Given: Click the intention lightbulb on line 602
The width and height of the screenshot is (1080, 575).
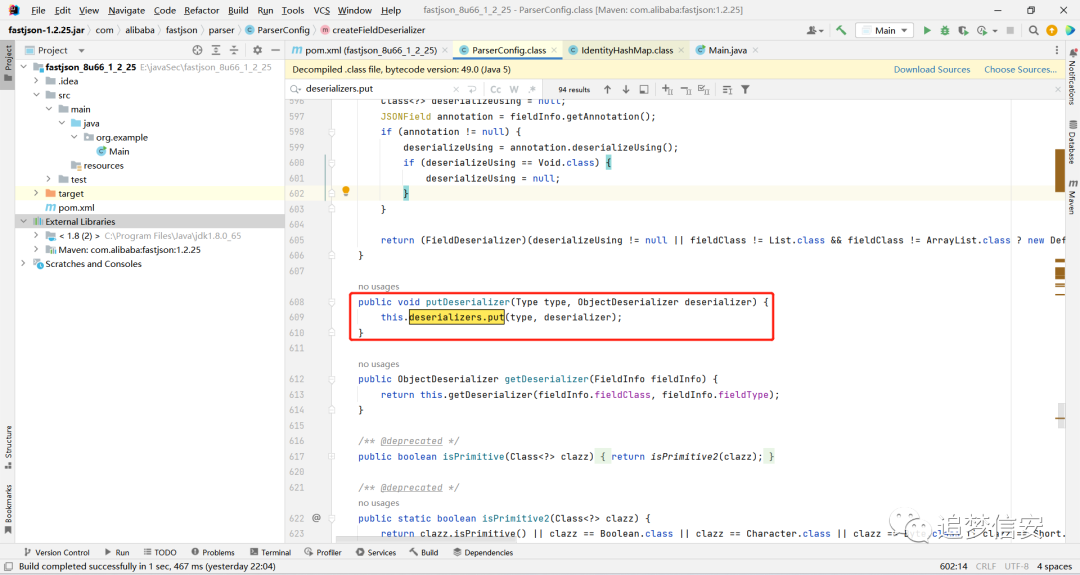Looking at the screenshot, I should click(346, 191).
